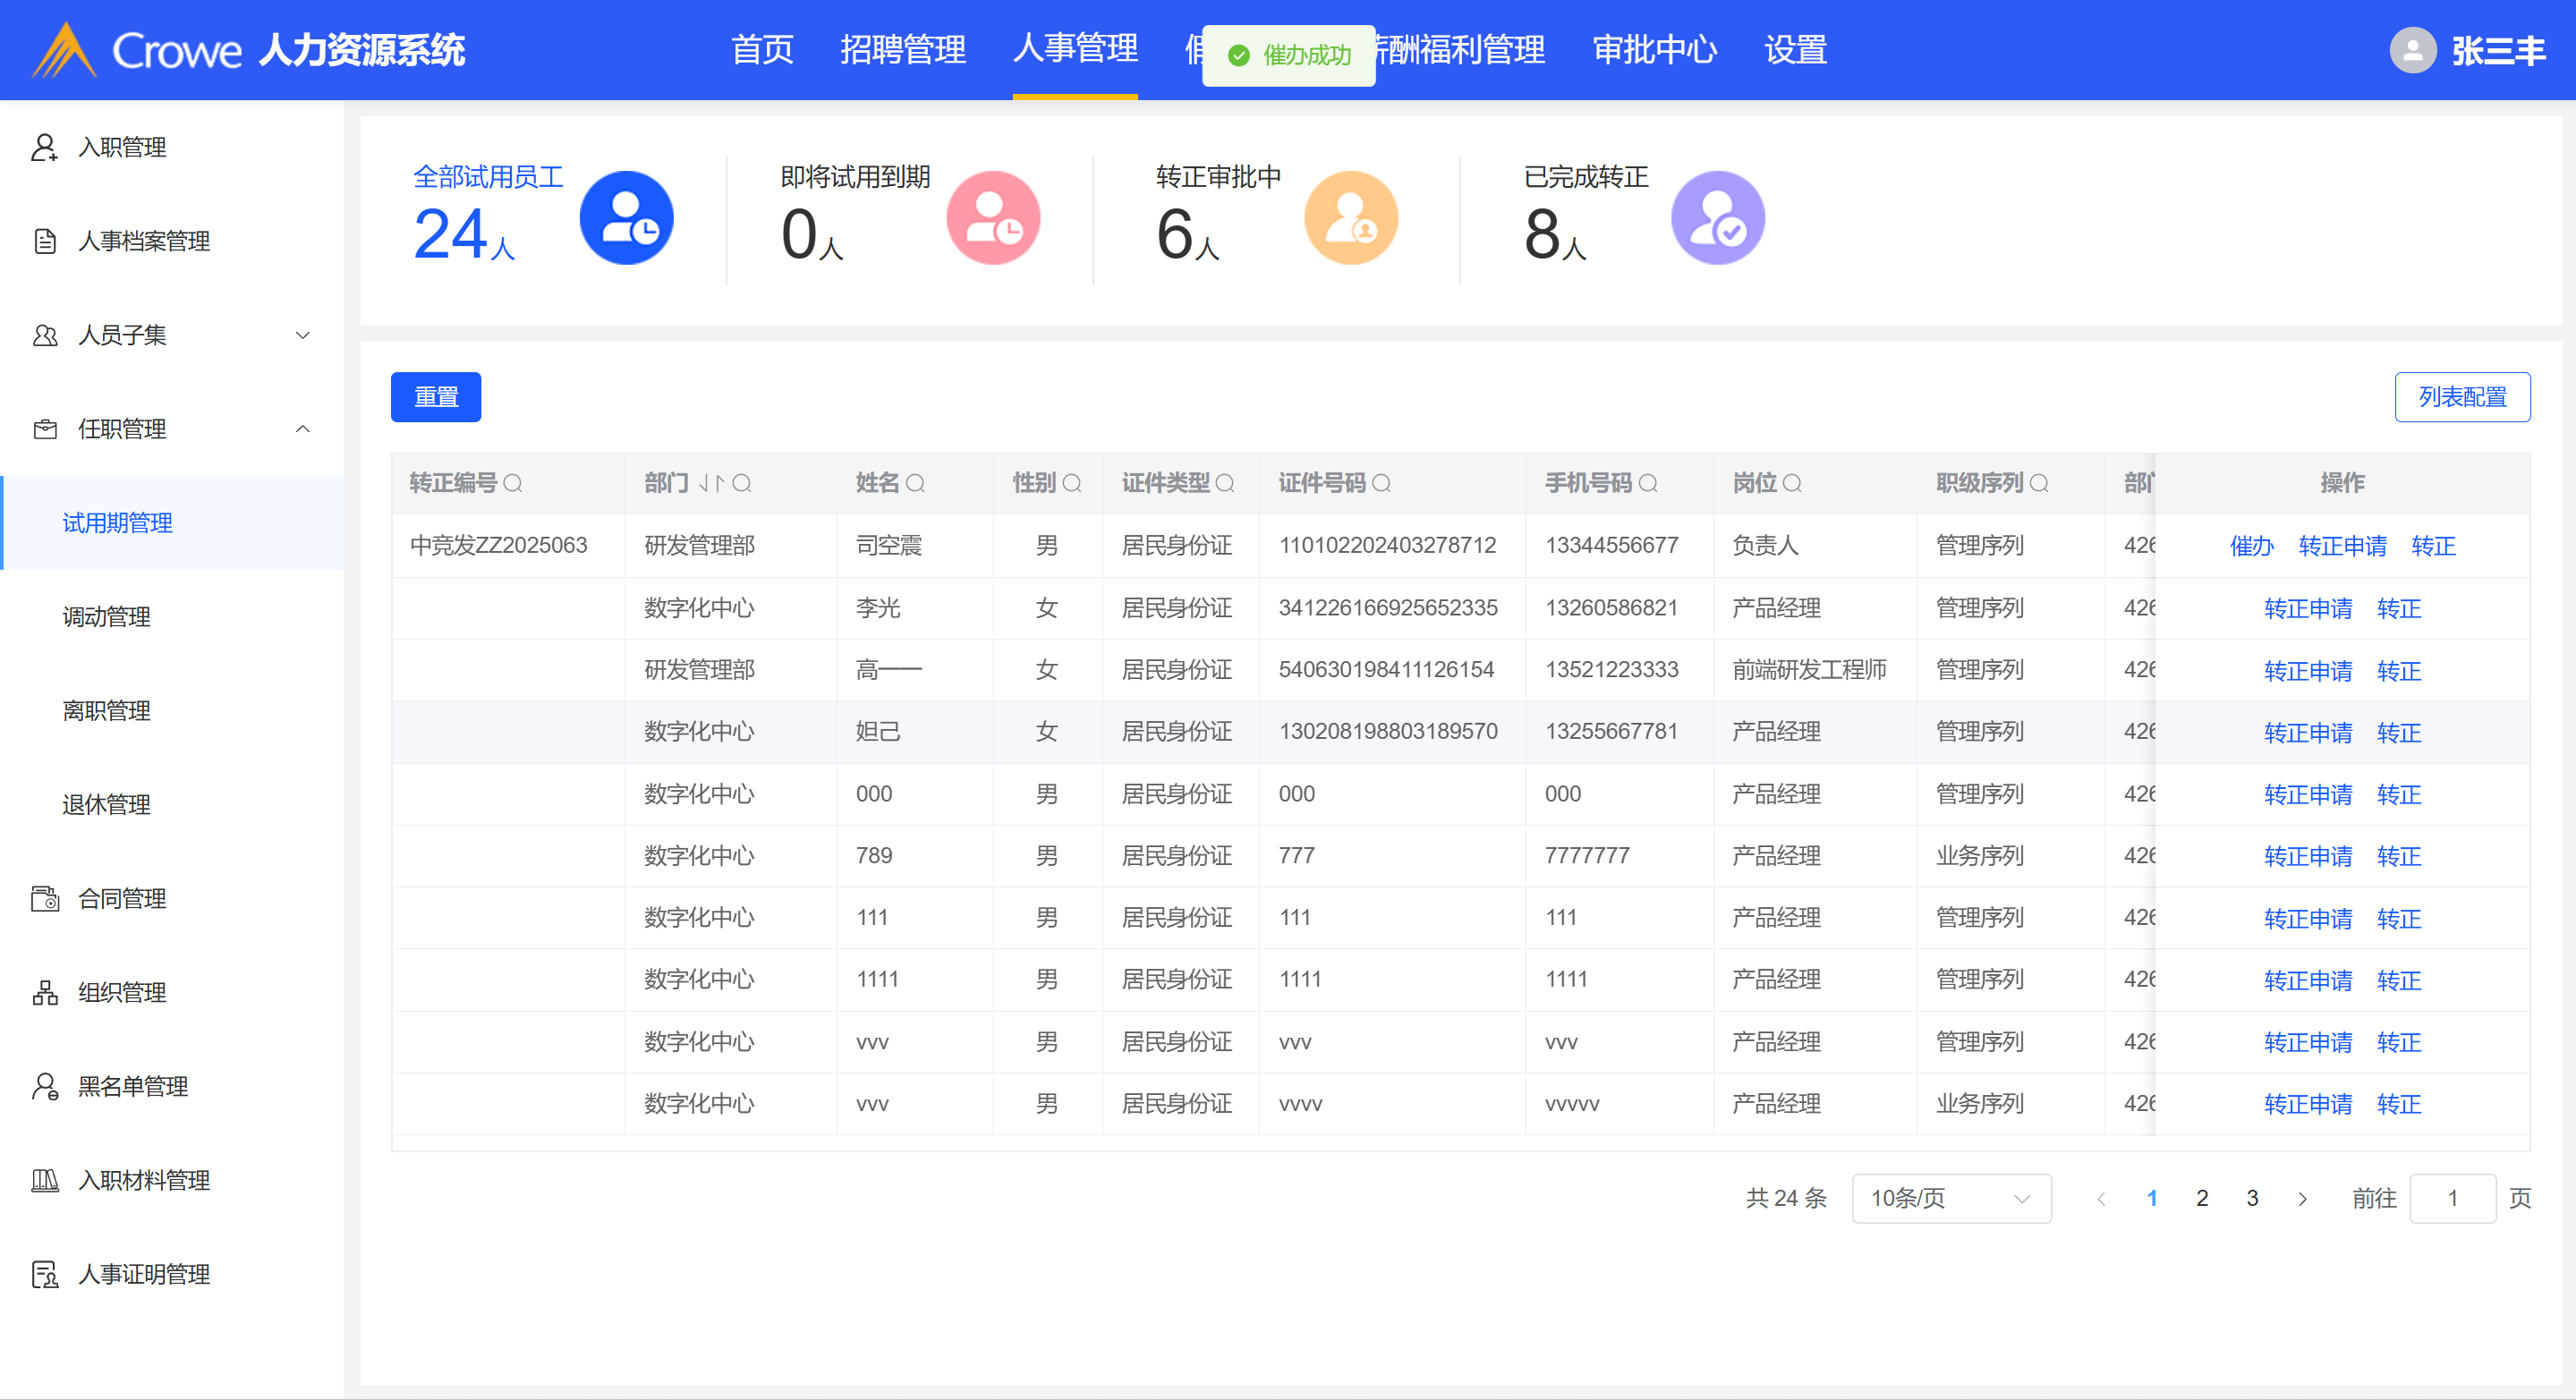This screenshot has height=1400, width=2576.
Task: Click the purple 已完成转正 statistics icon
Action: 1717,218
